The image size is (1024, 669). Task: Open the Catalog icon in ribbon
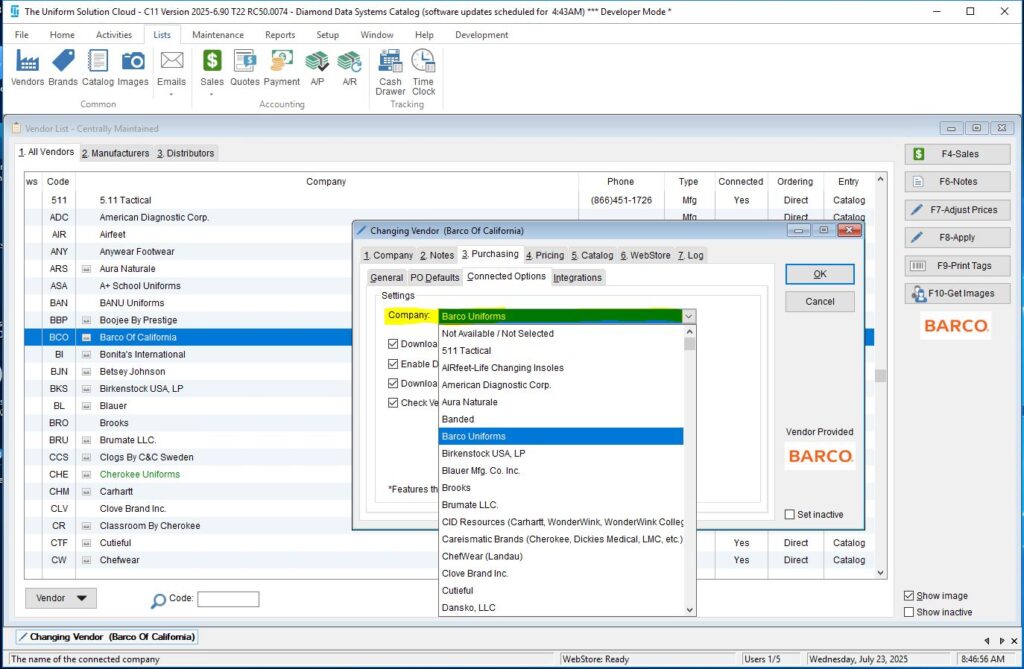click(x=98, y=62)
